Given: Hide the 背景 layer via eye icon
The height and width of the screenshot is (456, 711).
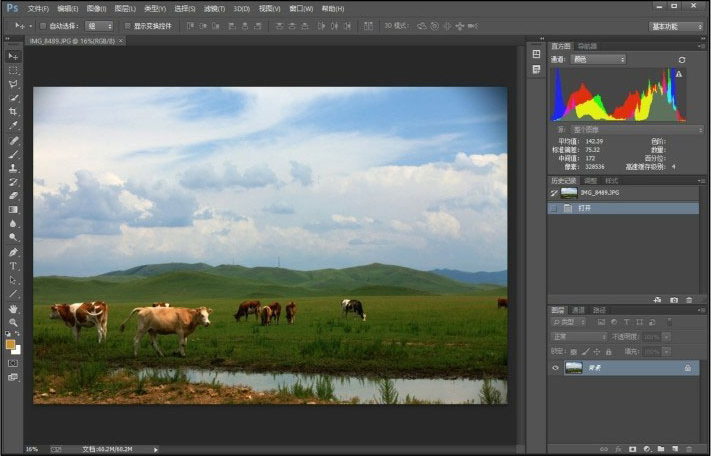Looking at the screenshot, I should coord(556,368).
